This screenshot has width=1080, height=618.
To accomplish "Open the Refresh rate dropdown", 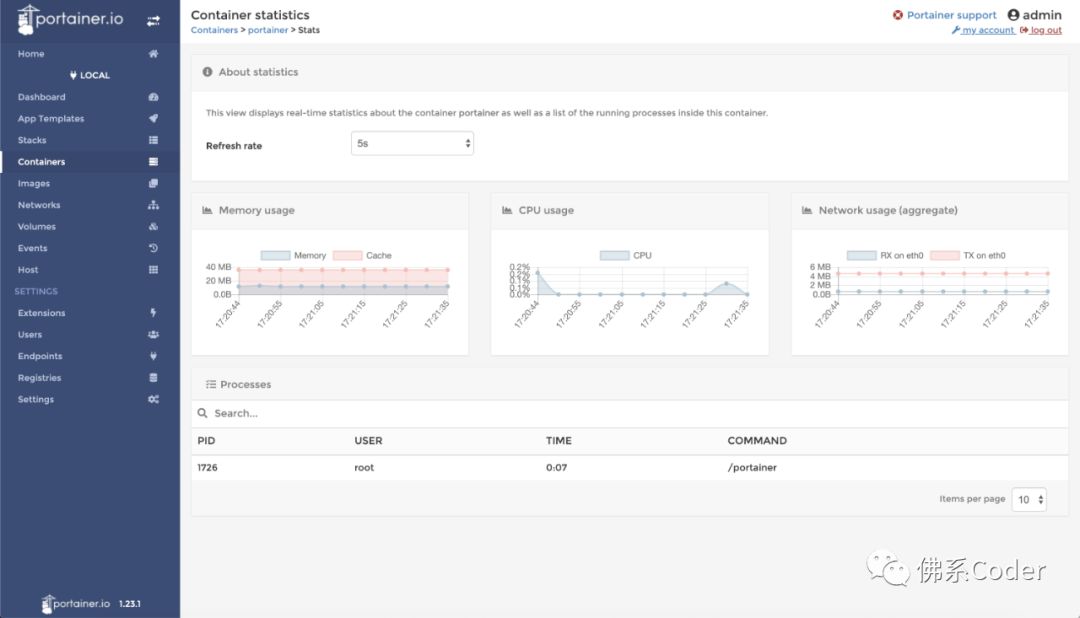I will coord(412,144).
